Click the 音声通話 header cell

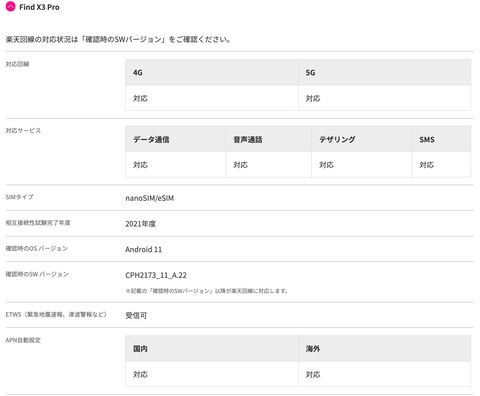269,139
